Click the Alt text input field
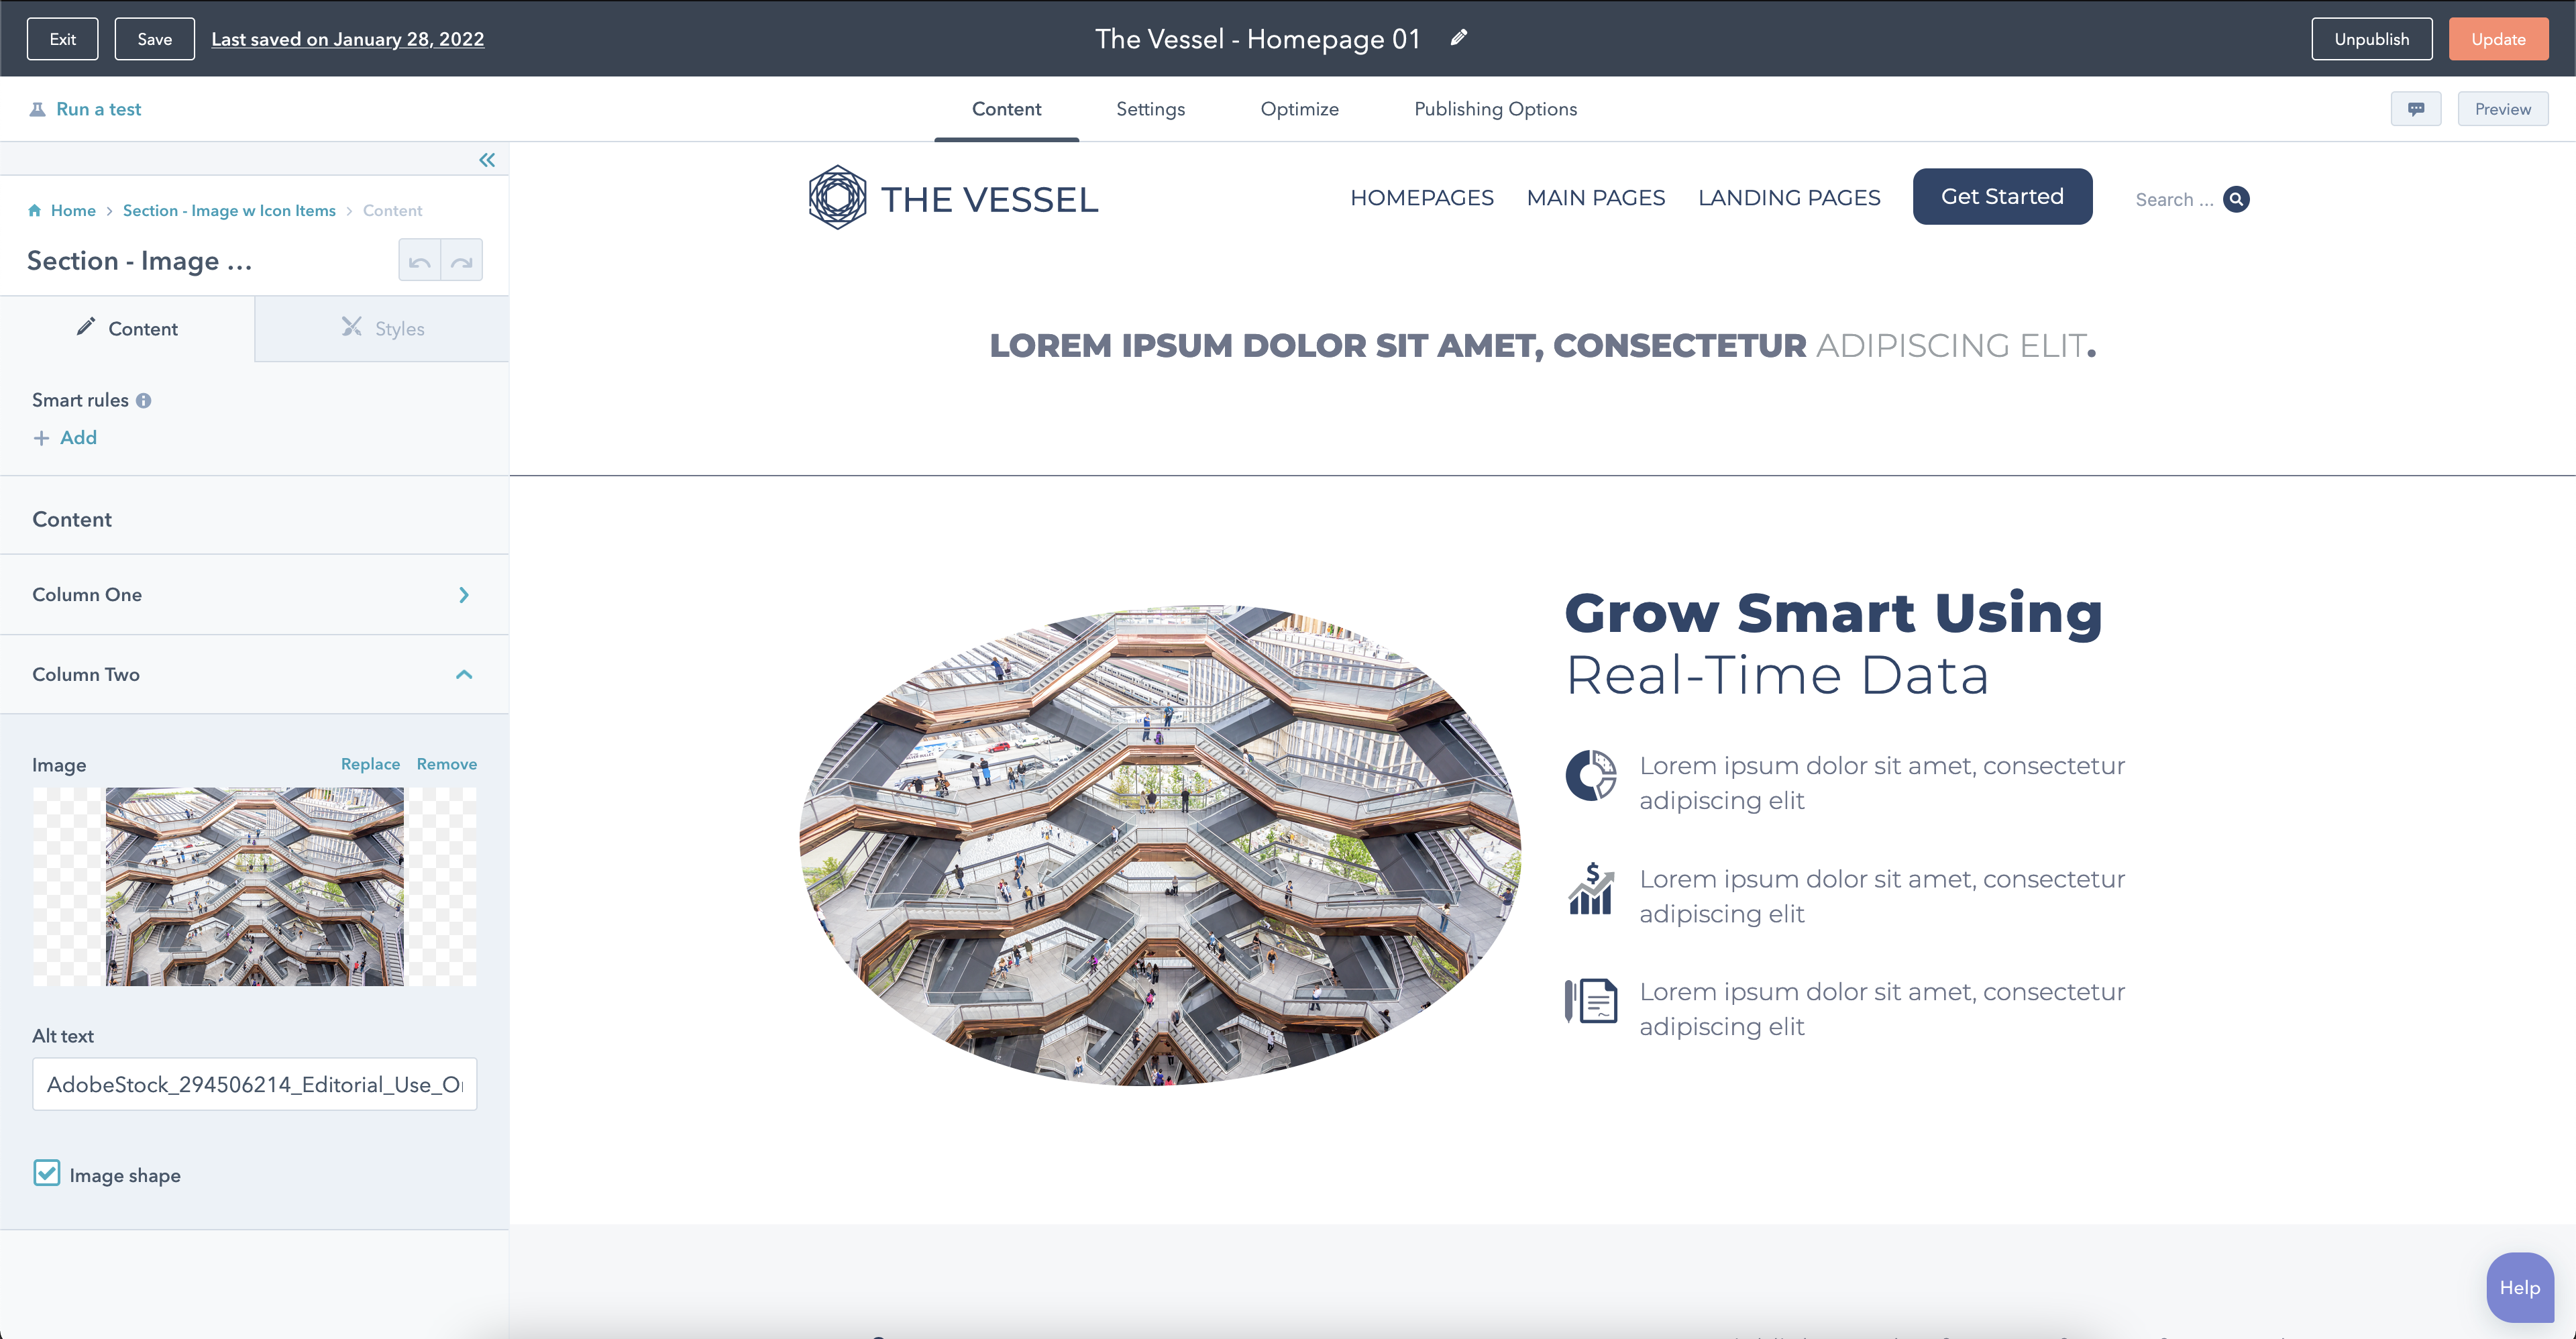The width and height of the screenshot is (2576, 1339). tap(254, 1084)
